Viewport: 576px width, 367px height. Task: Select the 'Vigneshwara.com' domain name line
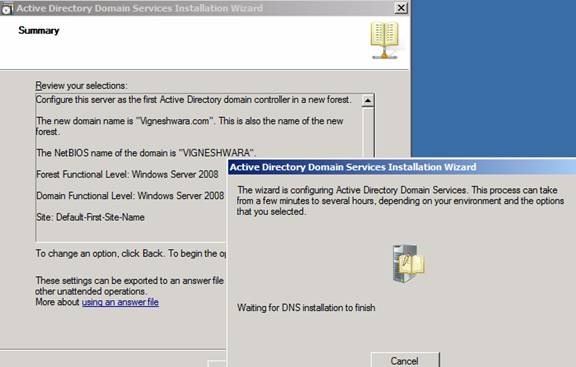click(x=190, y=126)
